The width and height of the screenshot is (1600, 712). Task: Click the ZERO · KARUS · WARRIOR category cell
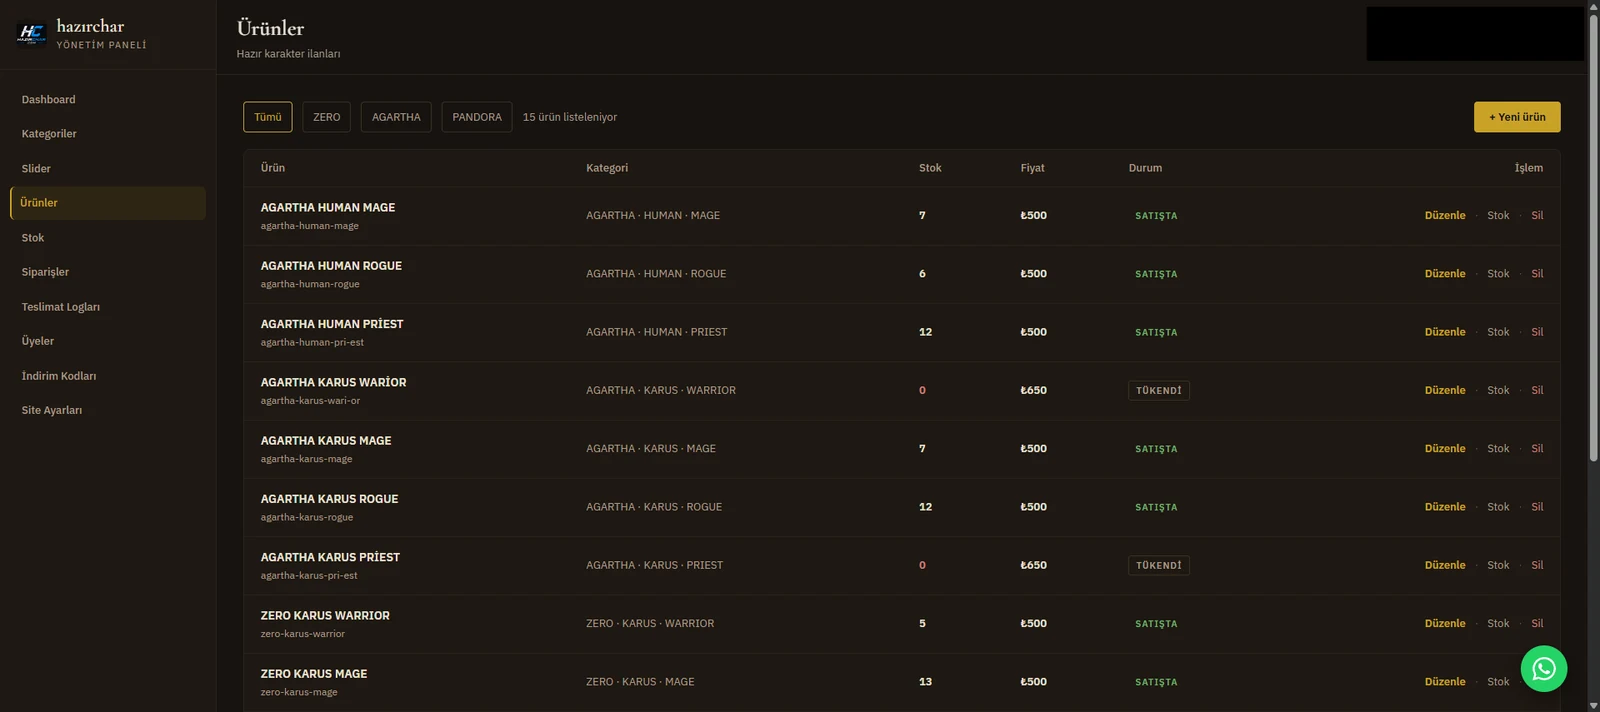[x=650, y=624]
